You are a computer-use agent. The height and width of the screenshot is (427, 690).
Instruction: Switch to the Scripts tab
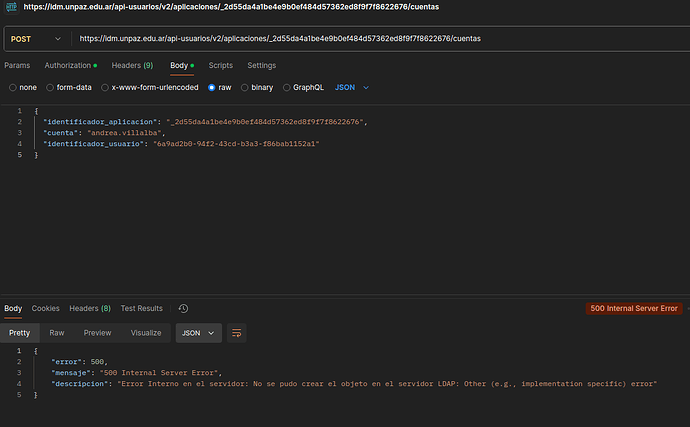point(220,65)
